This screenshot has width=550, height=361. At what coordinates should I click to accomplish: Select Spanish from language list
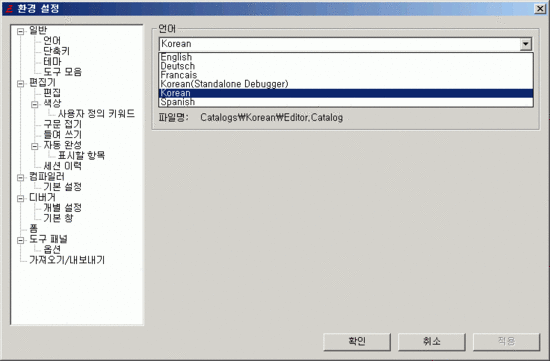(346, 102)
